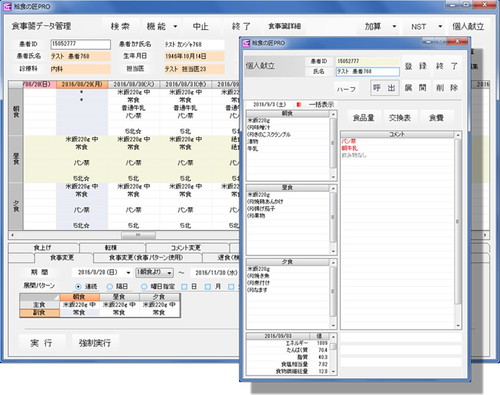Click the エネルギー row in nutrition list
The width and height of the screenshot is (500, 395).
click(x=288, y=343)
